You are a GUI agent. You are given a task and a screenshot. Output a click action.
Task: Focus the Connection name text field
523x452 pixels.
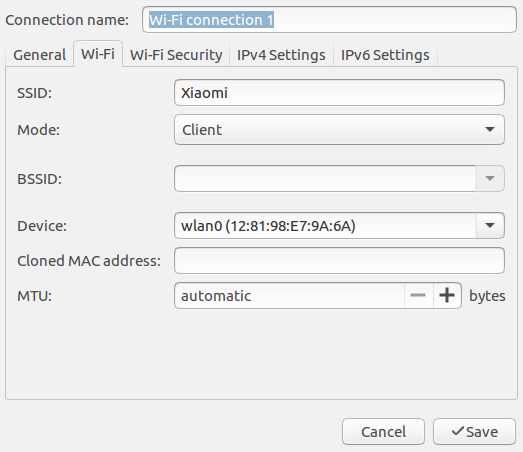(330, 20)
